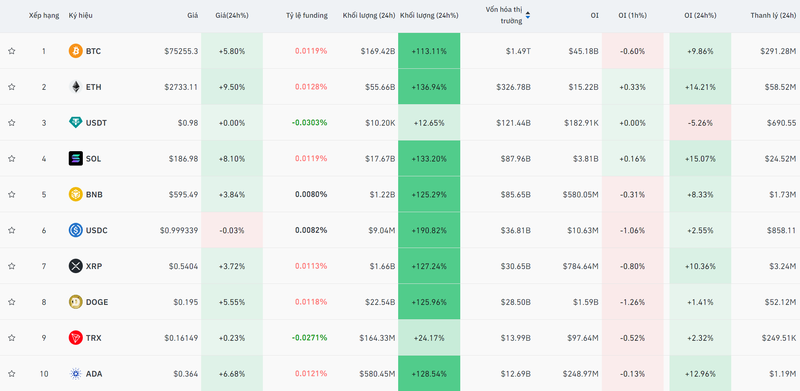Toggle the favorite star for BTC
The width and height of the screenshot is (800, 391).
[12, 51]
